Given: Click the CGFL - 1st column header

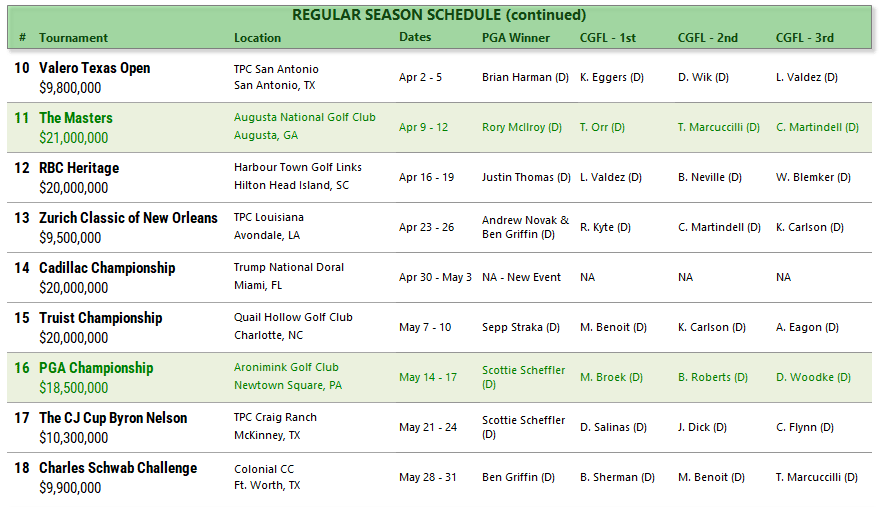Looking at the screenshot, I should 608,38.
